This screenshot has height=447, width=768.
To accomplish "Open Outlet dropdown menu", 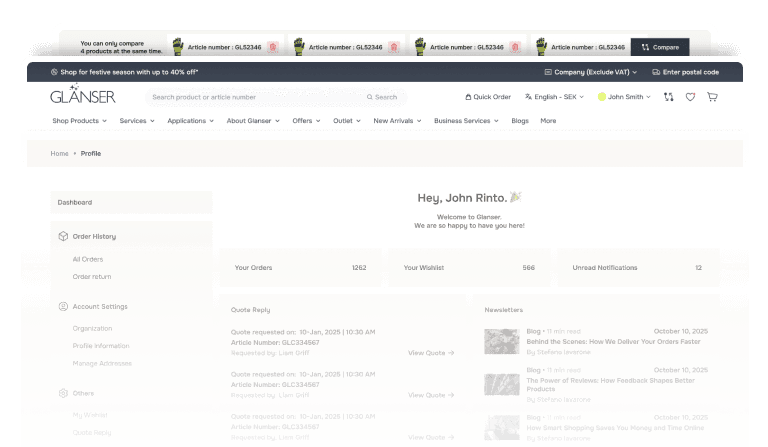I will pyautogui.click(x=347, y=120).
